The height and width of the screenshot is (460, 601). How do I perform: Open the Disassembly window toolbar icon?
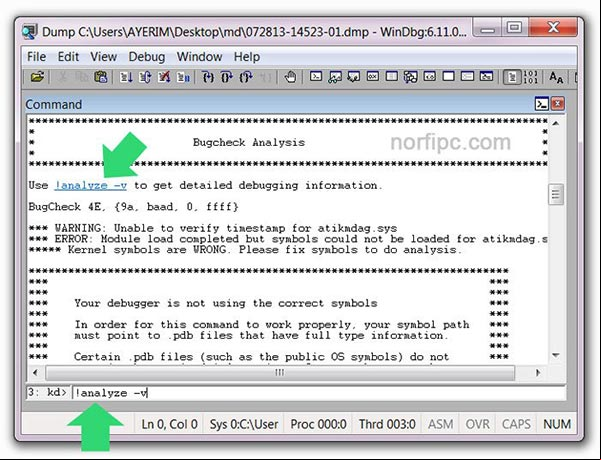(x=429, y=77)
